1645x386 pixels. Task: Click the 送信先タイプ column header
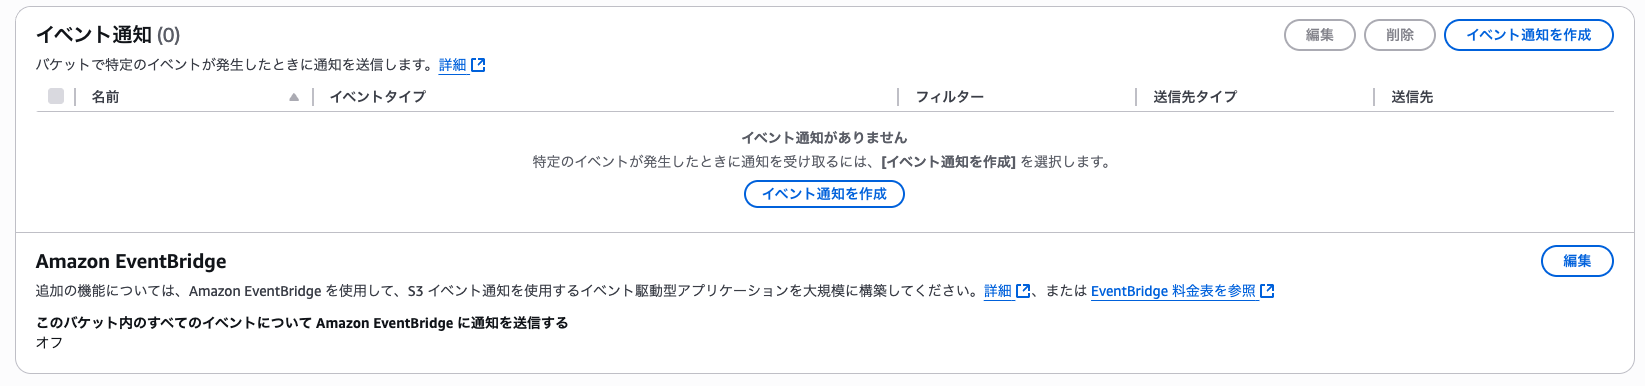pyautogui.click(x=1195, y=97)
